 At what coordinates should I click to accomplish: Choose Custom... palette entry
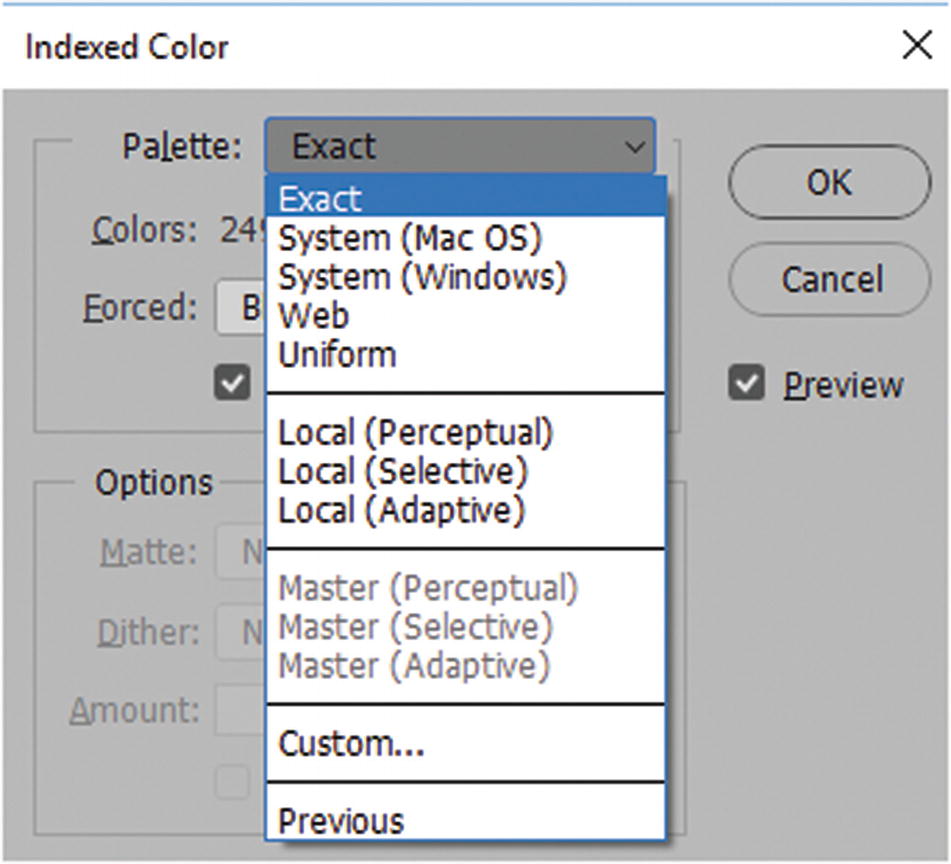(x=351, y=743)
